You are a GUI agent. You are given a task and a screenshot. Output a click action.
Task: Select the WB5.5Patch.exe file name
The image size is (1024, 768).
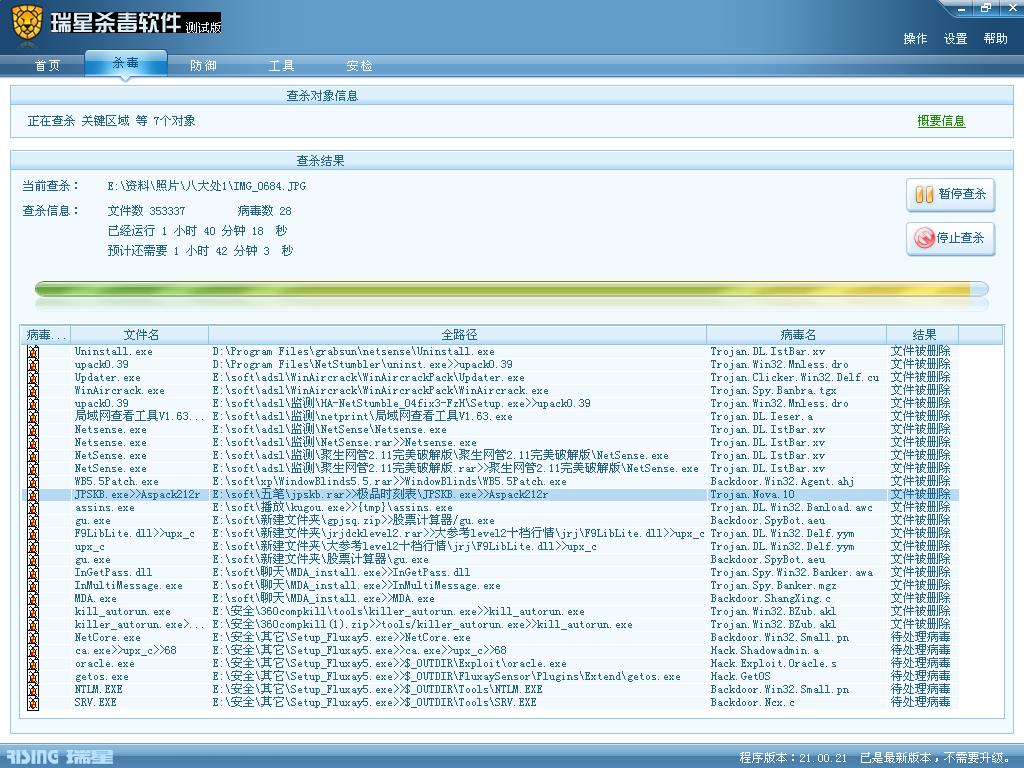116,481
